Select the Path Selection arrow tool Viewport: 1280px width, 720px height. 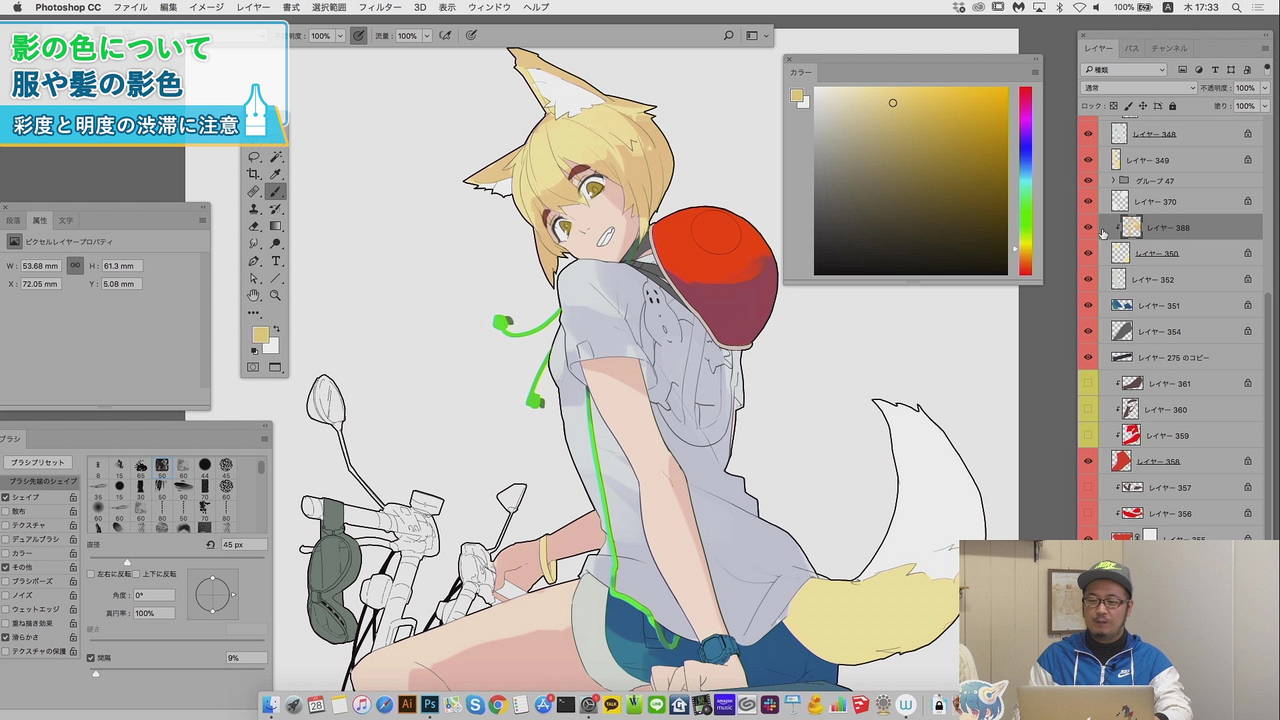[x=254, y=278]
